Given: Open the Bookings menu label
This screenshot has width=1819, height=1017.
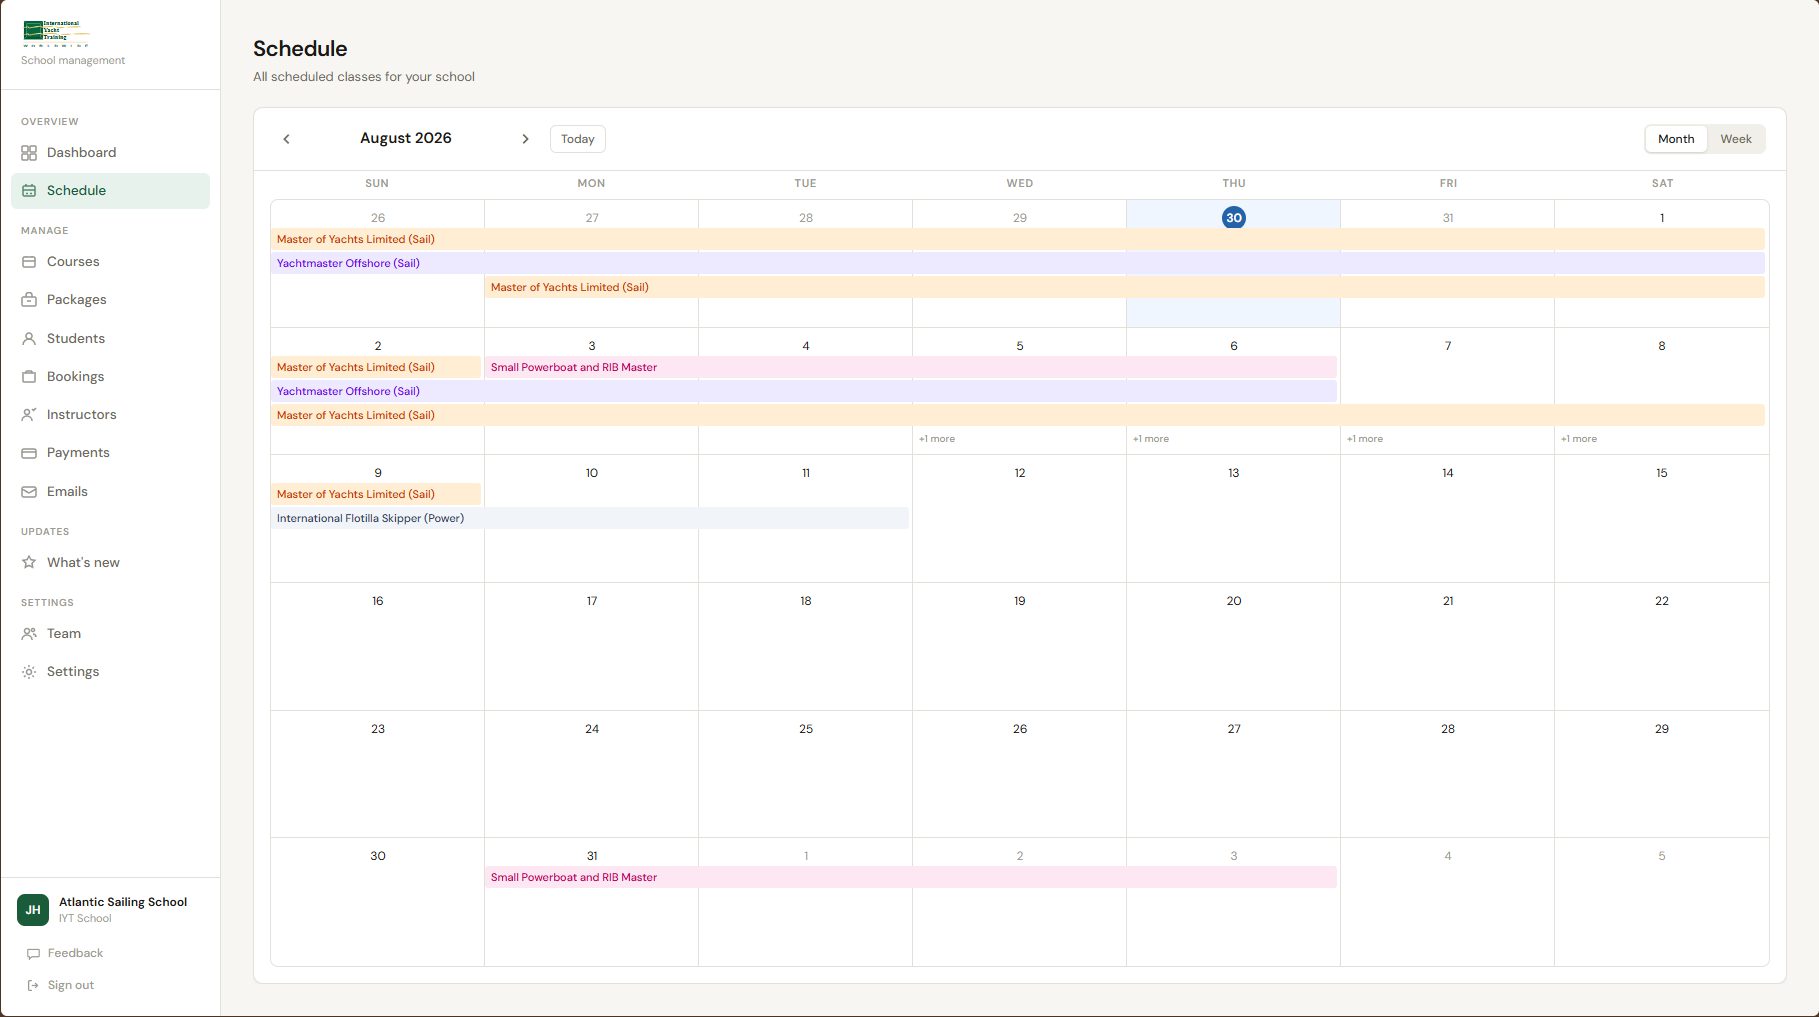Looking at the screenshot, I should tap(75, 377).
